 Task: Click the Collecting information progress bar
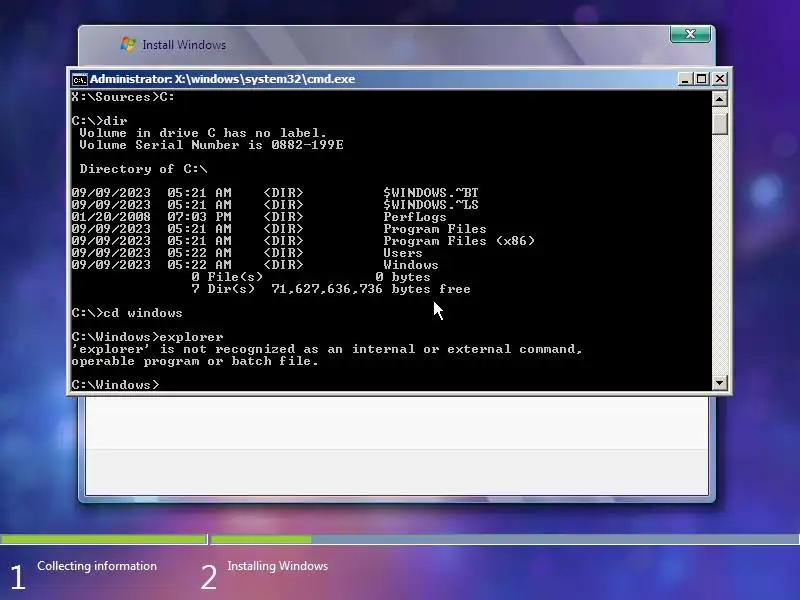[x=104, y=539]
